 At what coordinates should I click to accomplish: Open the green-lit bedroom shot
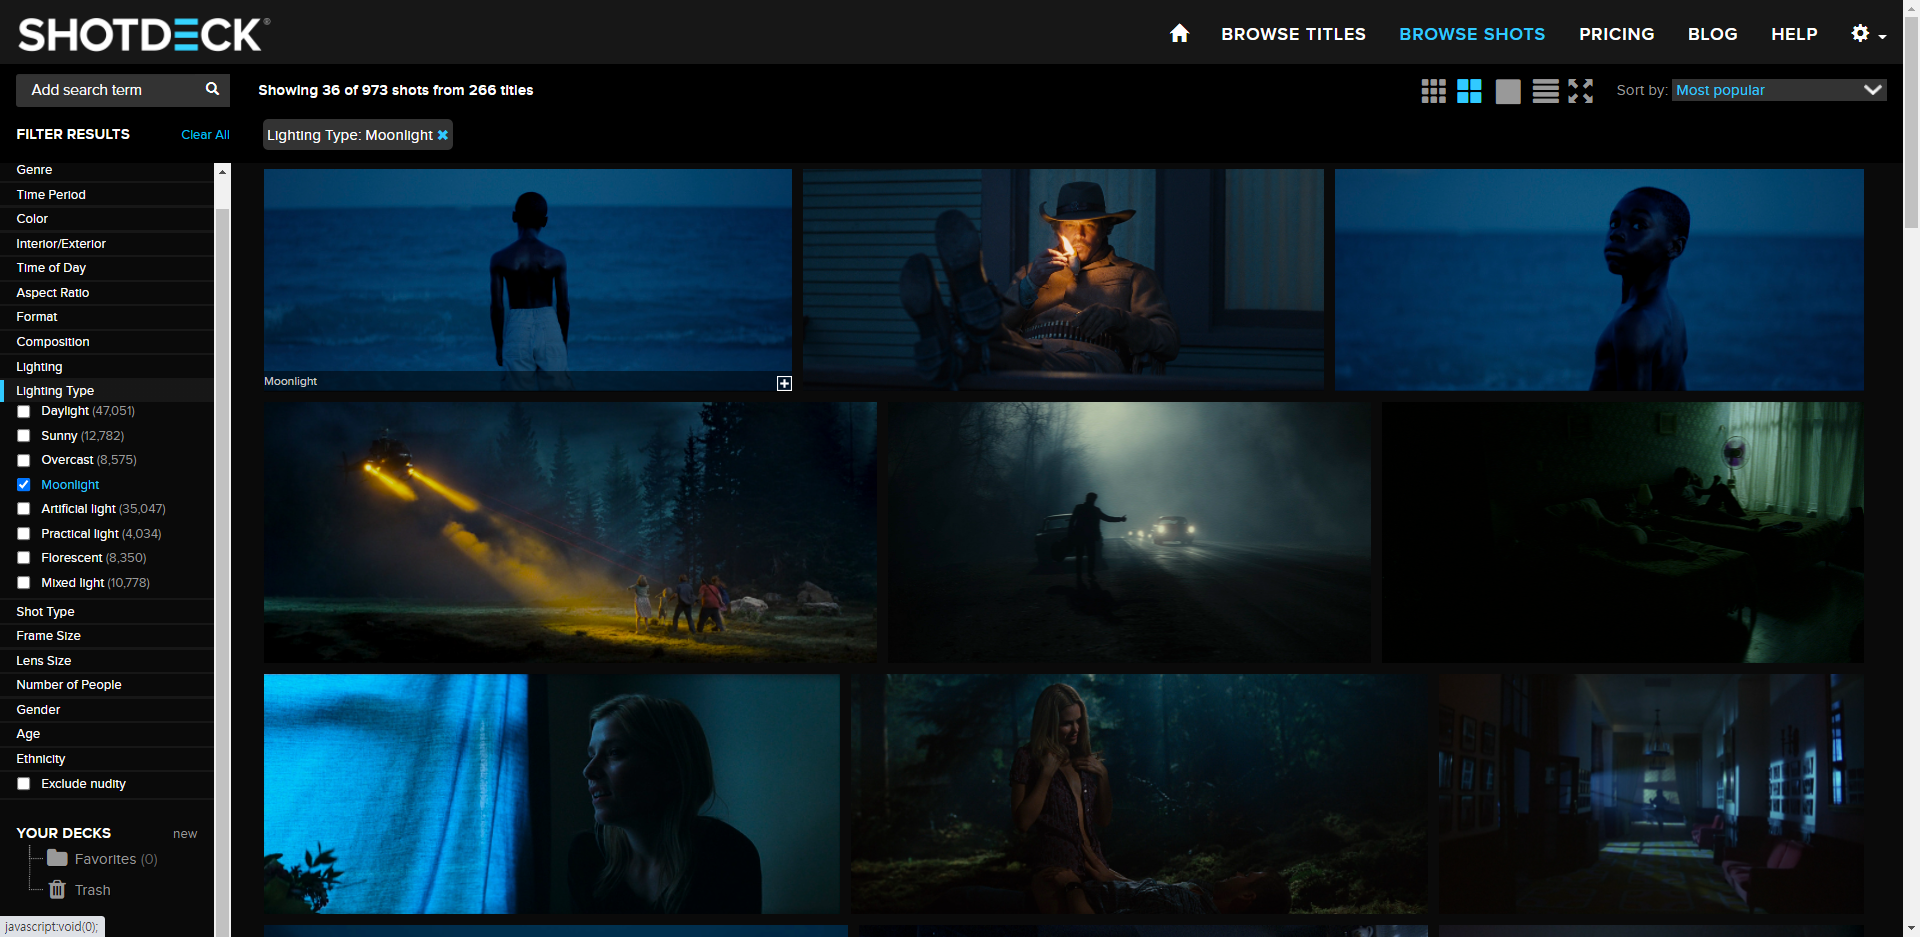pyautogui.click(x=1623, y=532)
